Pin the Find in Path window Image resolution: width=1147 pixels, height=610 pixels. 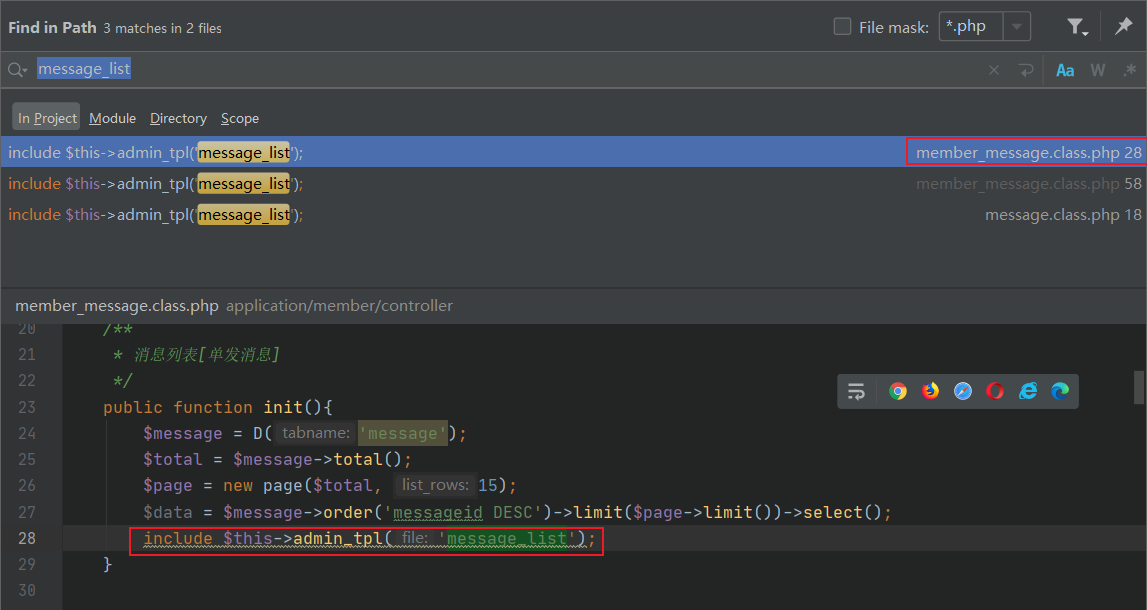(x=1123, y=27)
